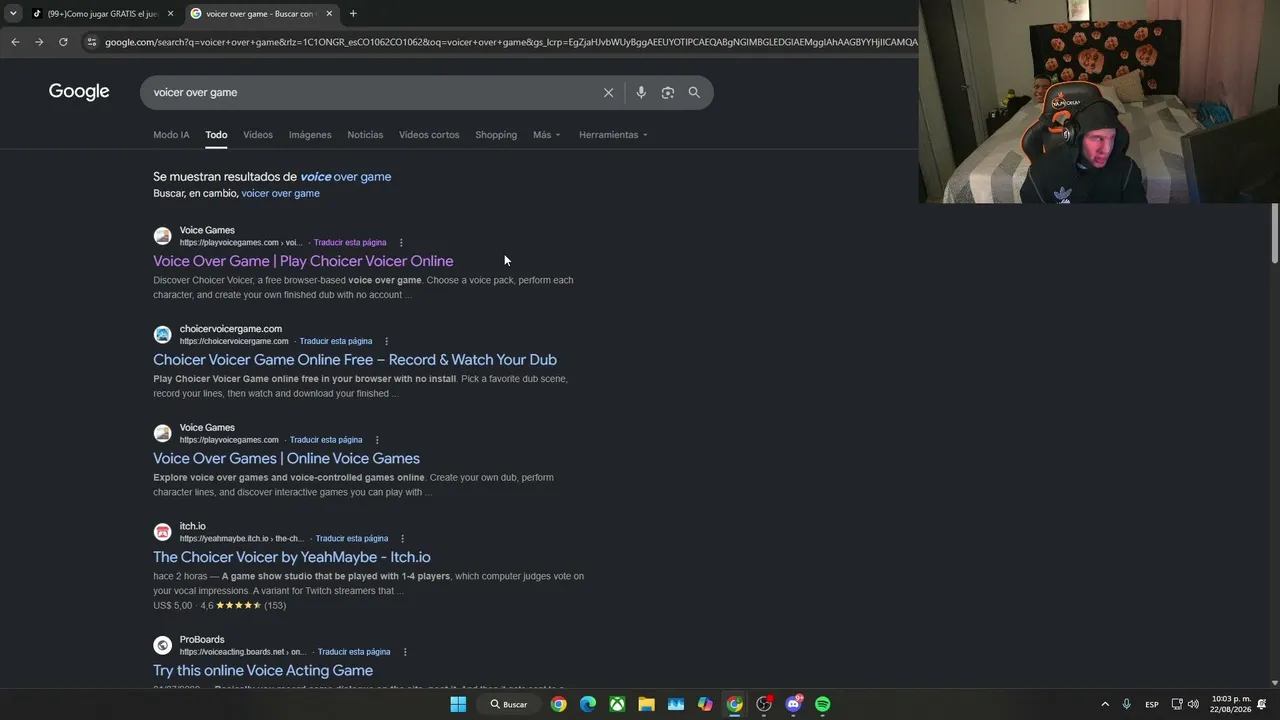1280x720 pixels.
Task: Search instead for voicer over game
Action: [x=280, y=193]
